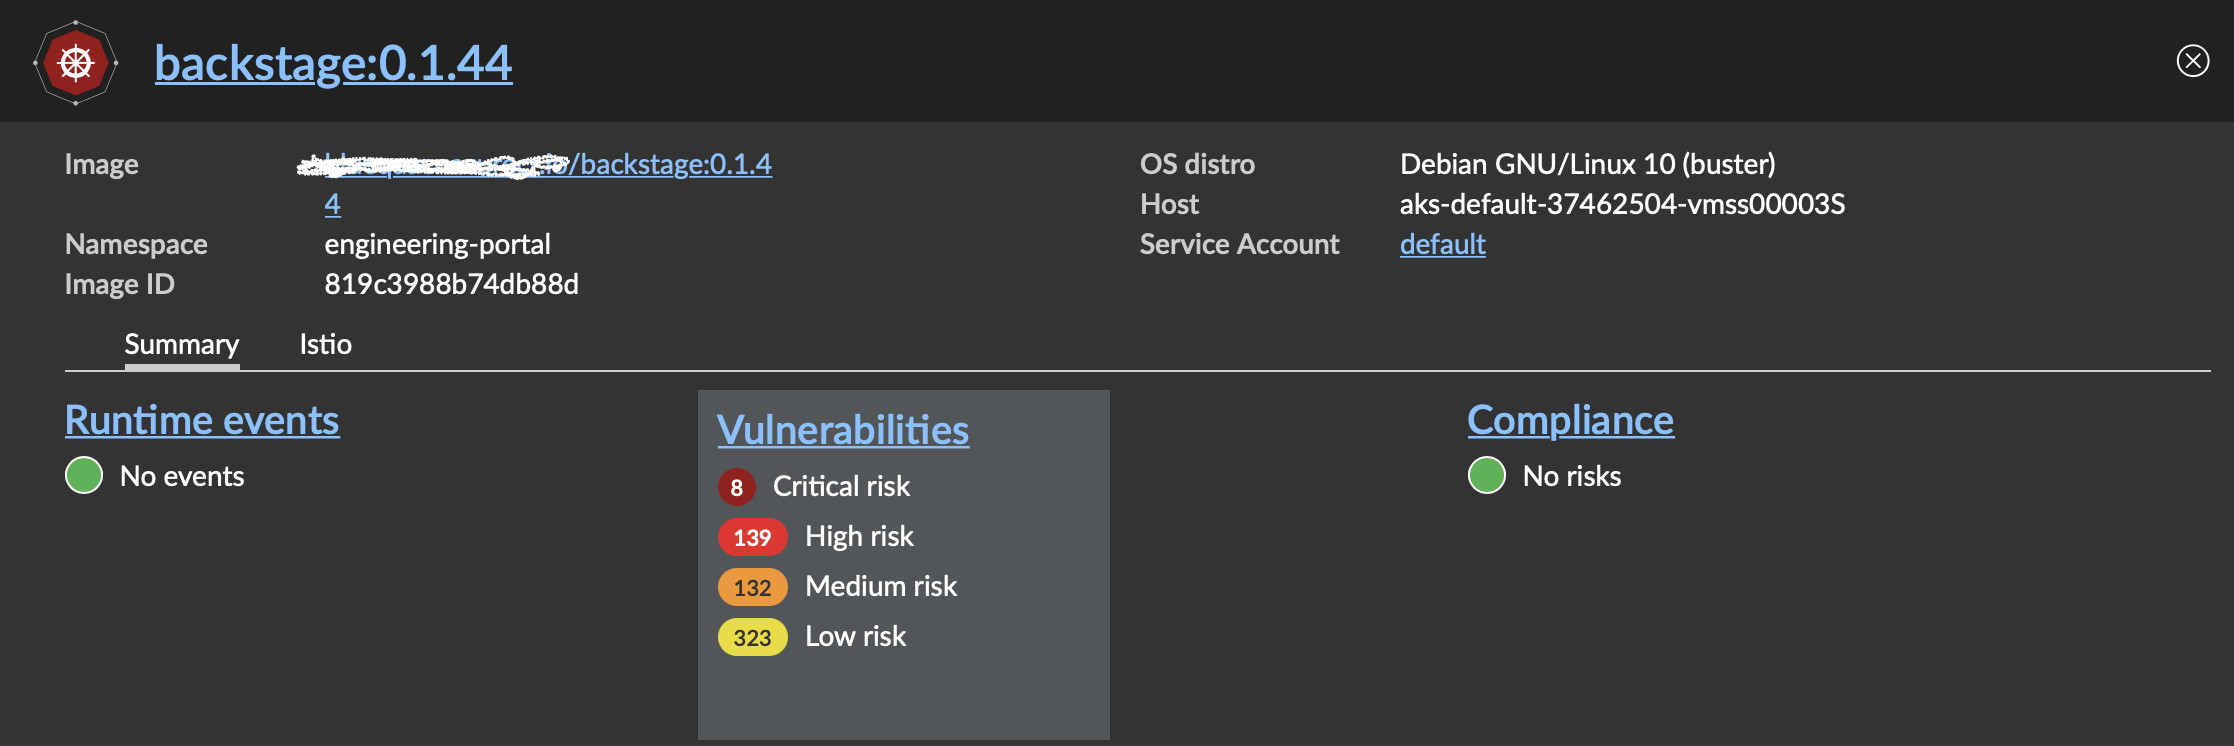Image resolution: width=2234 pixels, height=746 pixels.
Task: Click the critical risk count badge 8
Action: (x=736, y=487)
